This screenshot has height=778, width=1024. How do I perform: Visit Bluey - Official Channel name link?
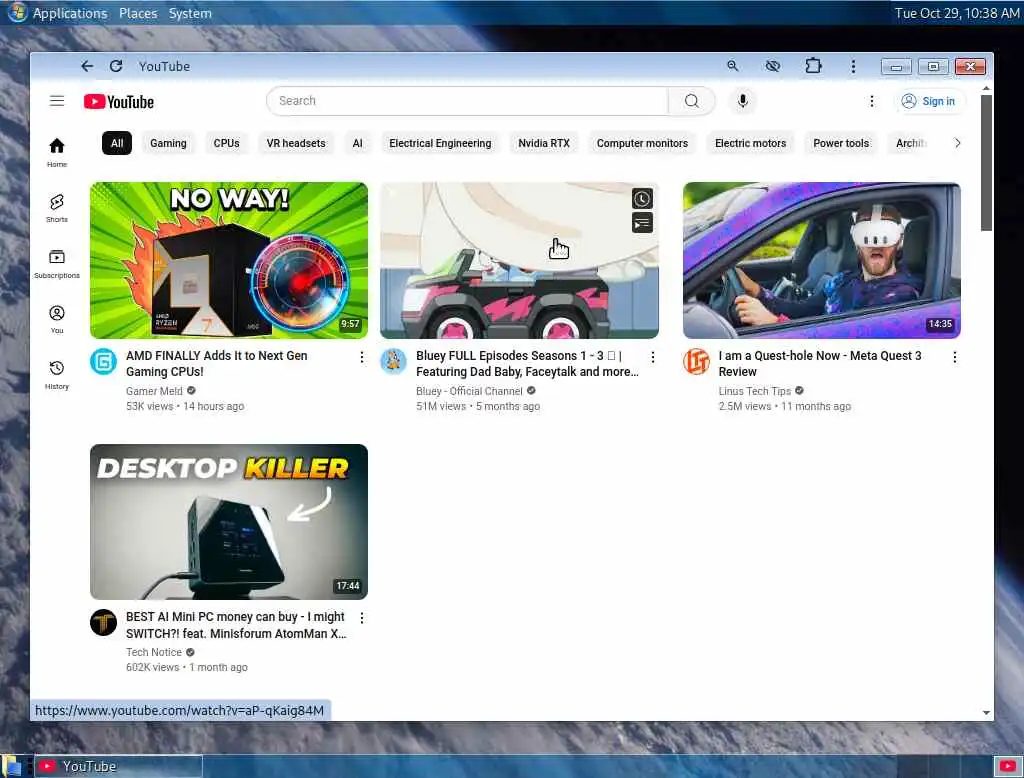point(469,391)
